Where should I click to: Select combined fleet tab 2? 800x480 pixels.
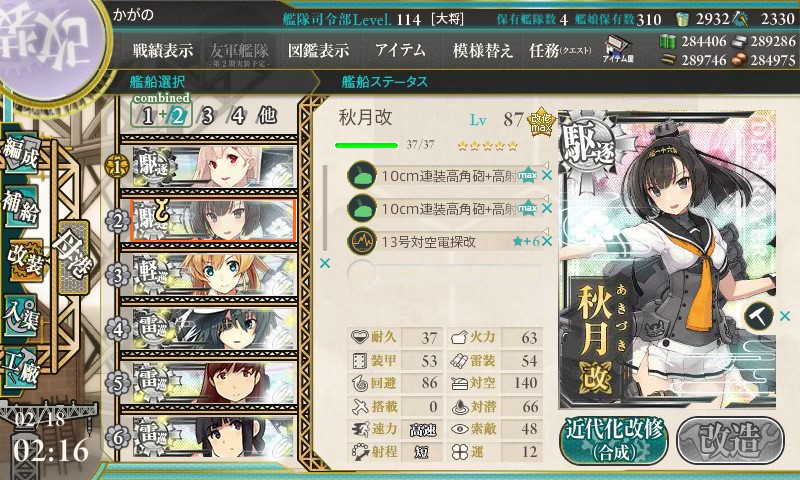(178, 116)
